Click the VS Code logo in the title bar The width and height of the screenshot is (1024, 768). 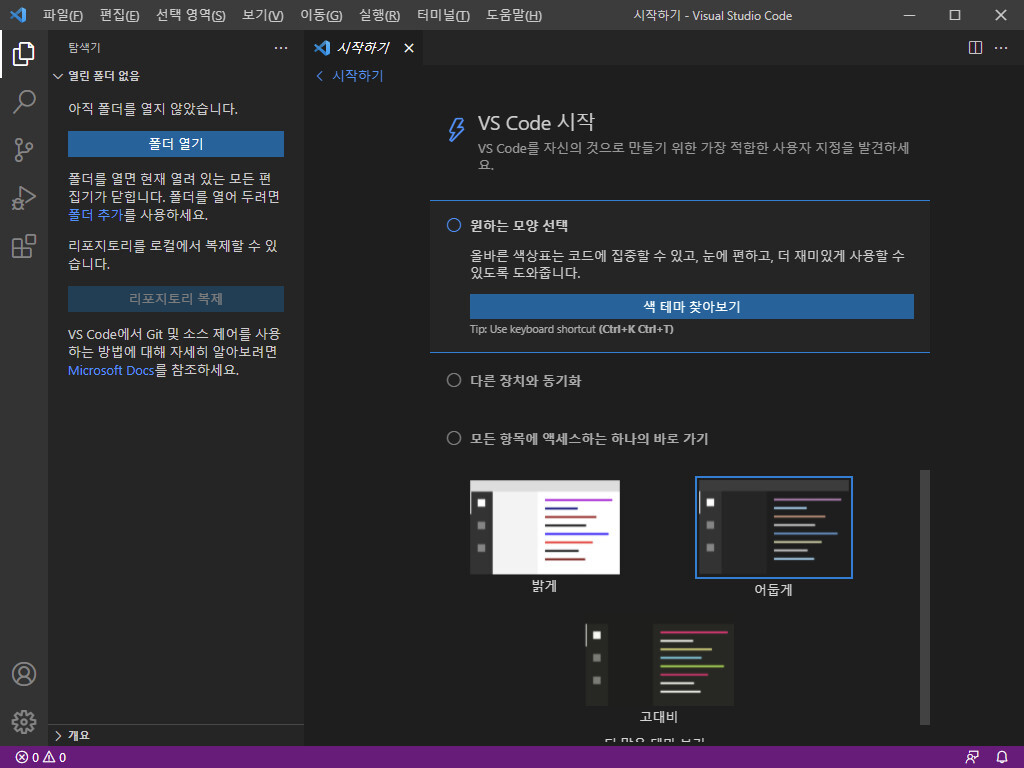coord(18,15)
